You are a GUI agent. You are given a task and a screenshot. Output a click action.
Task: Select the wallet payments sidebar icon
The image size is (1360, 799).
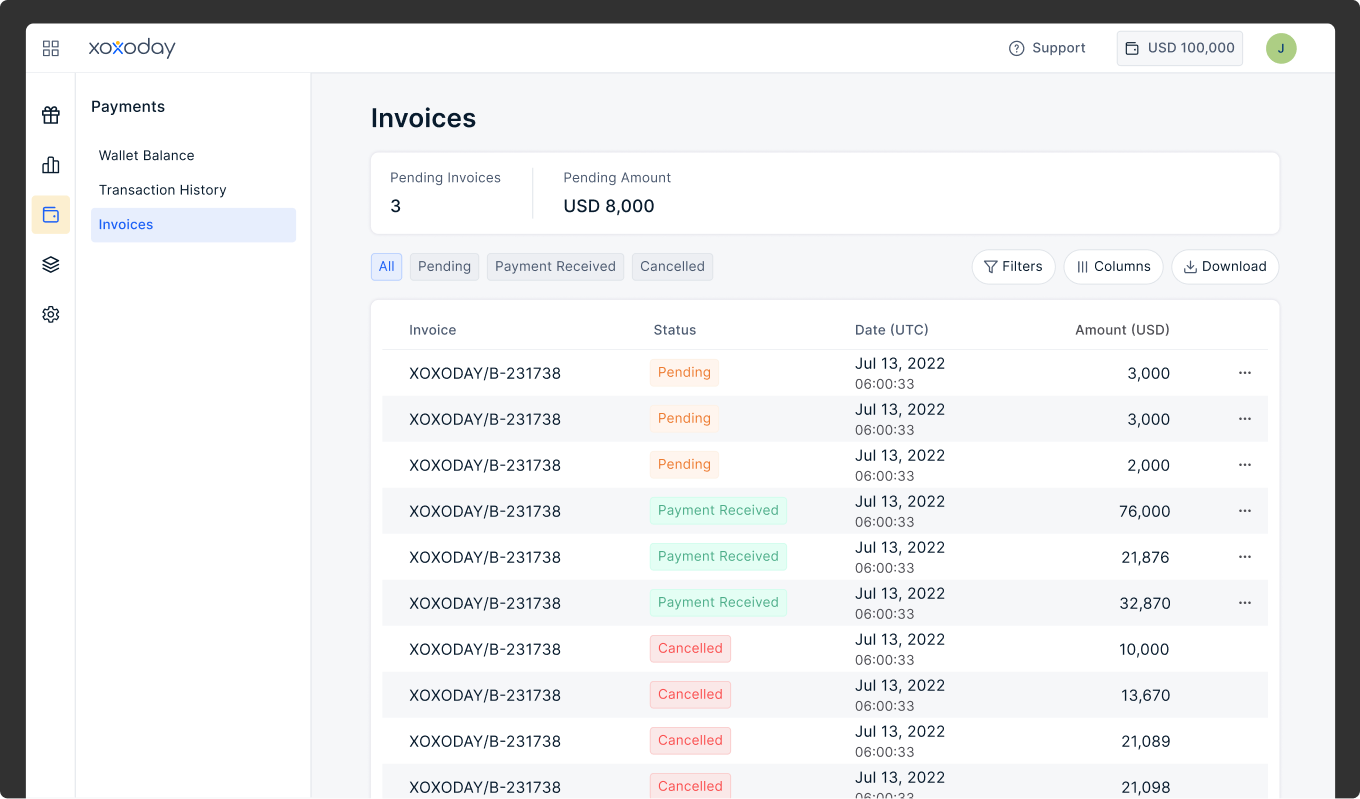[x=51, y=215]
